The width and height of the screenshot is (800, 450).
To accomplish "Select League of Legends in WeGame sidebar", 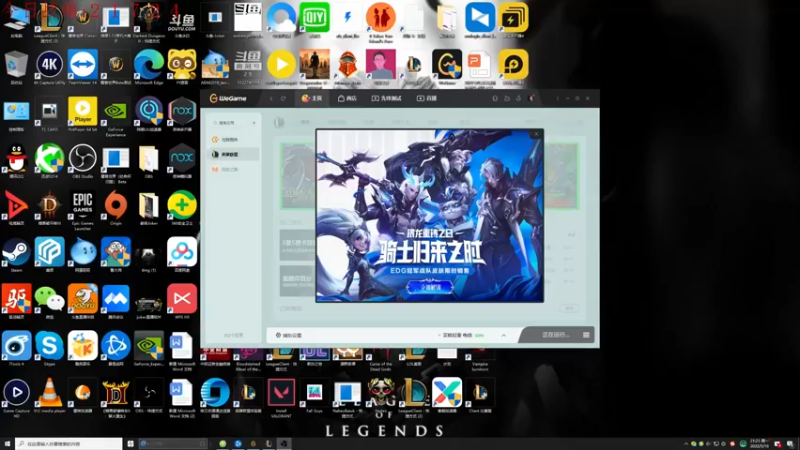I will pos(234,154).
